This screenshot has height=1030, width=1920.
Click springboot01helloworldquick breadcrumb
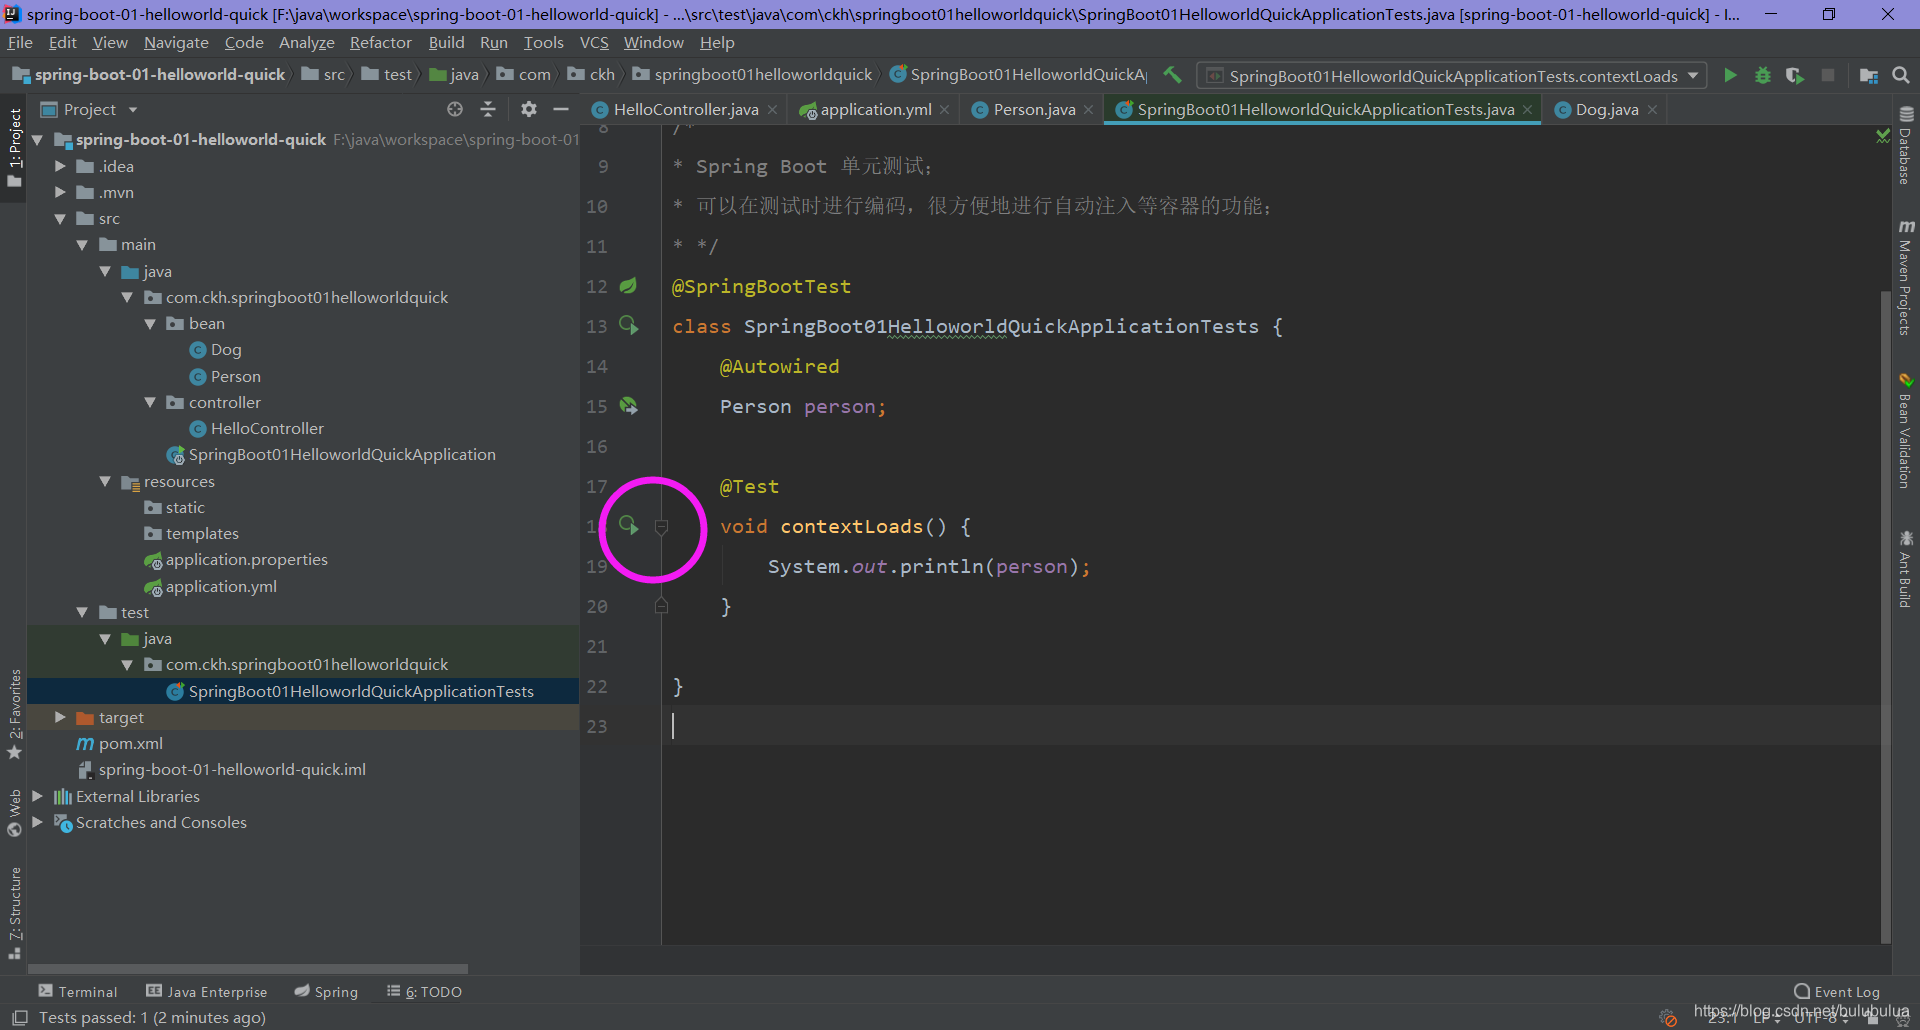[x=763, y=75]
